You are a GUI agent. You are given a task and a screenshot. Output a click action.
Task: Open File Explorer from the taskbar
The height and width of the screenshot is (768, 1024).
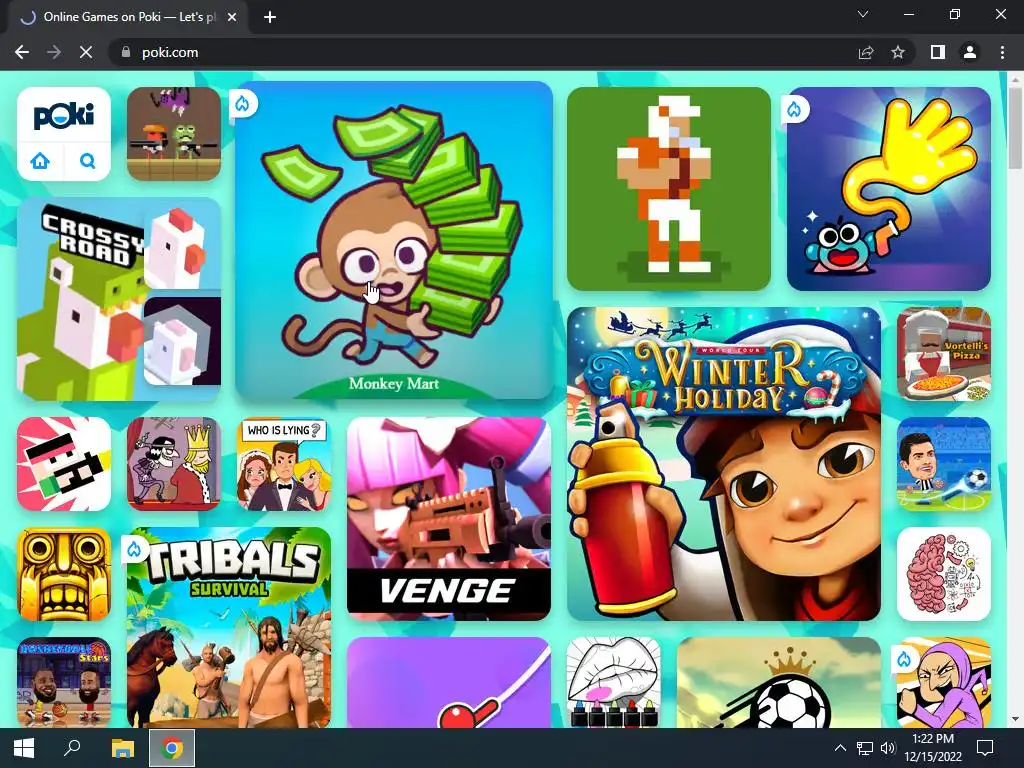pyautogui.click(x=123, y=748)
